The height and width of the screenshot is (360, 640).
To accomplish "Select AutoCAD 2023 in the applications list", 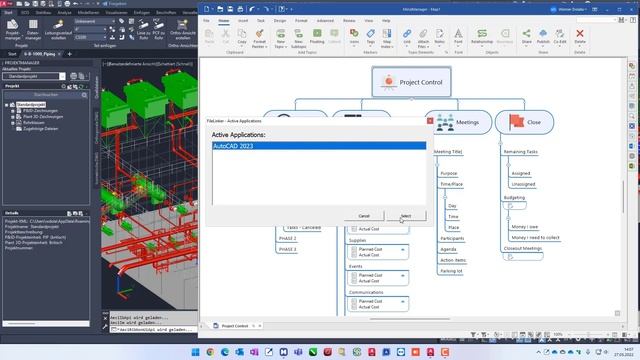I will pyautogui.click(x=319, y=146).
